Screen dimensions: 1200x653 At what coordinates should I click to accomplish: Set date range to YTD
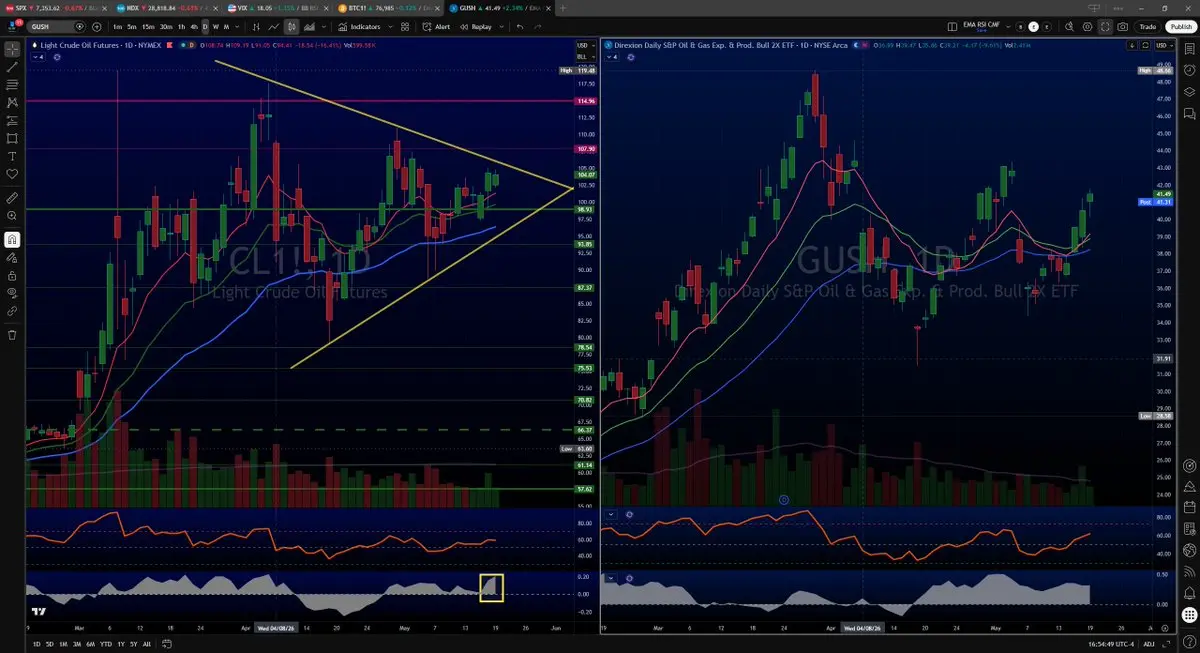pos(104,645)
